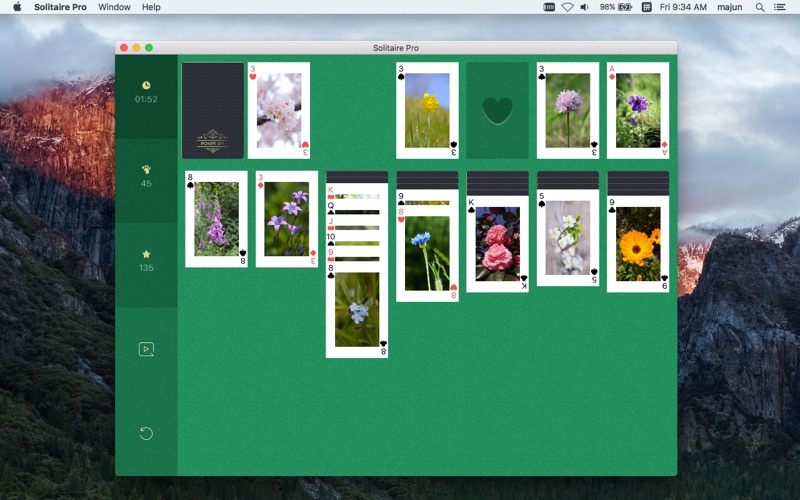Click the Fri 9:34 AM clock
Screen dimensions: 800x500
pos(683,7)
